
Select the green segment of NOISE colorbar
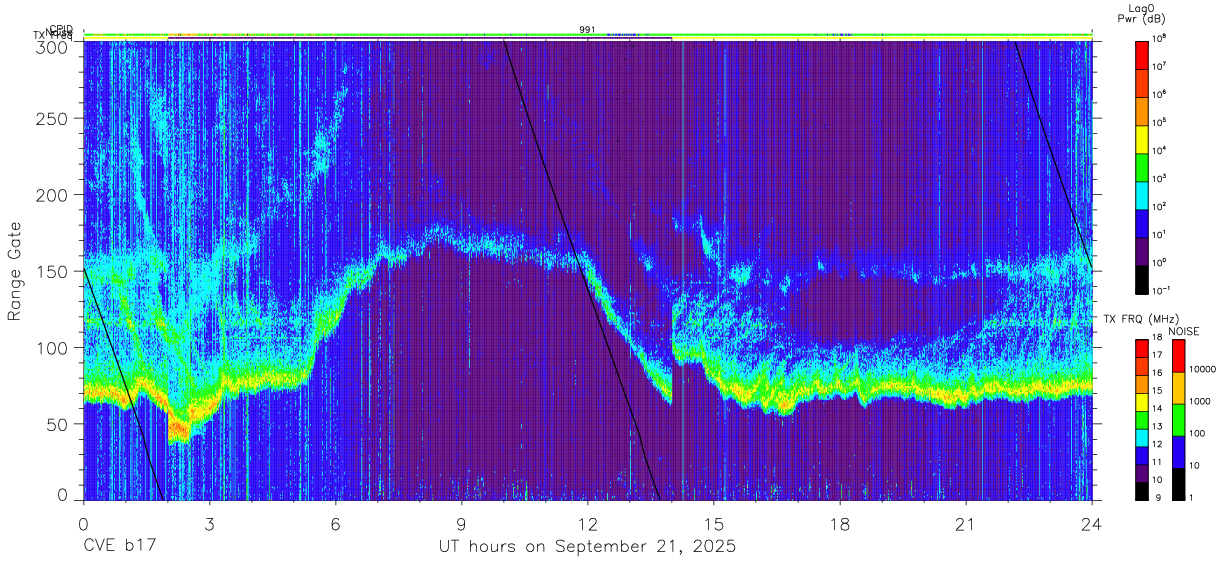point(1178,419)
